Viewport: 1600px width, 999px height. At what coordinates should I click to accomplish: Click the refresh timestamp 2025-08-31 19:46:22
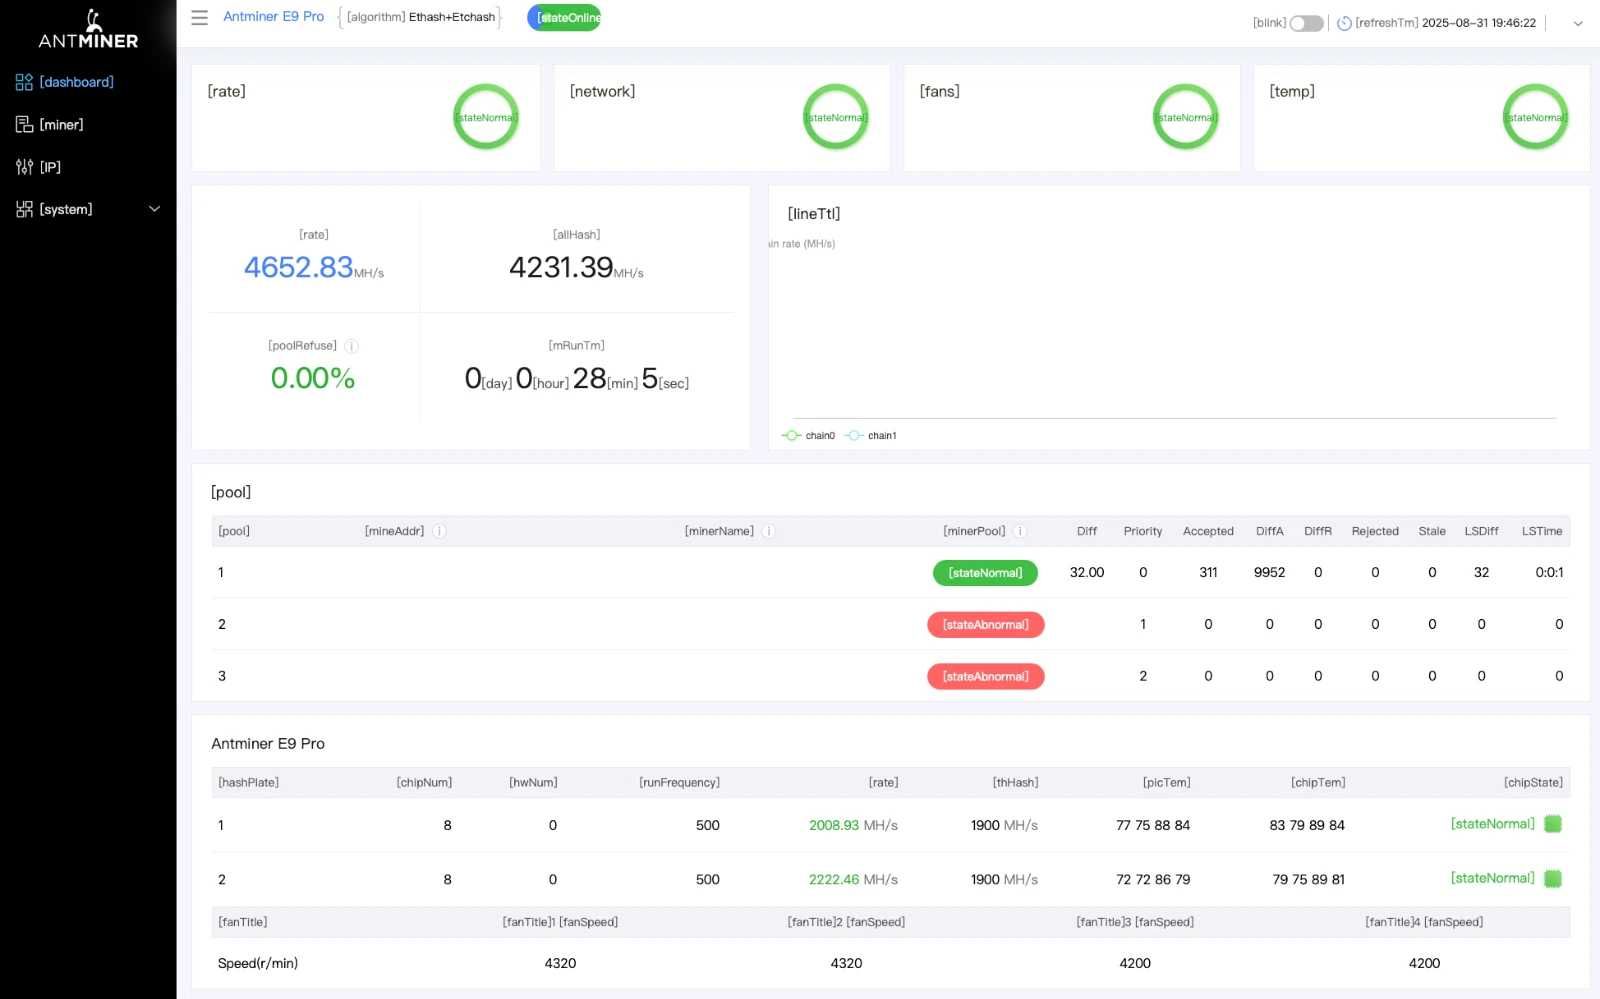coord(1479,23)
